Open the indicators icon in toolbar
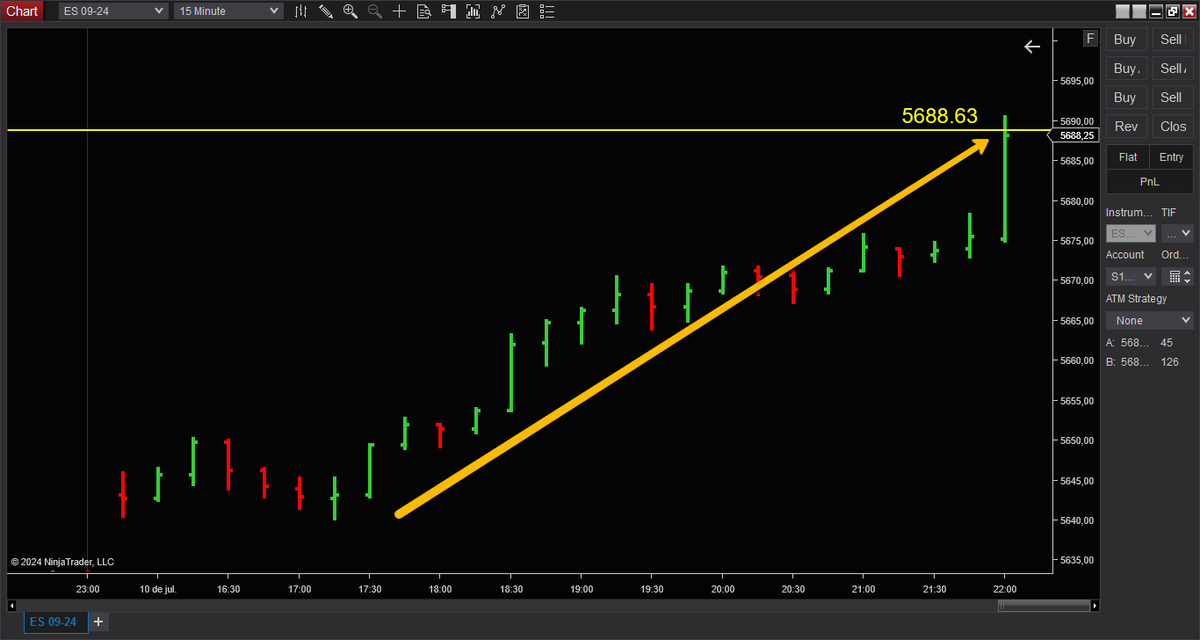Viewport: 1200px width, 640px height. point(472,11)
